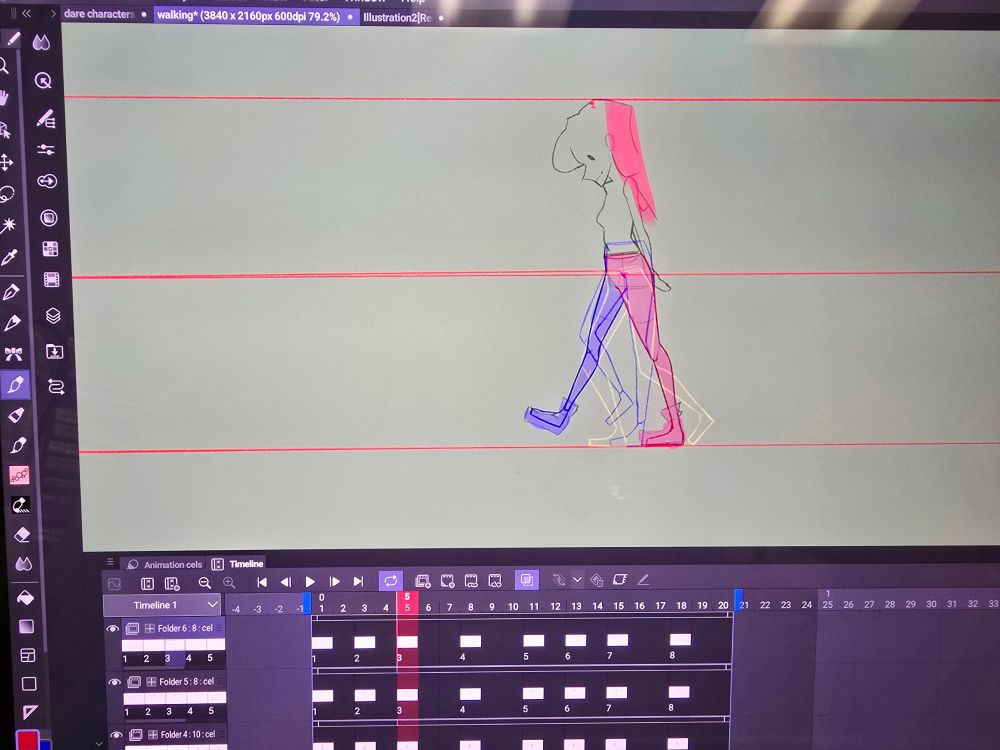This screenshot has height=750, width=1000.
Task: Zoom in the timeline
Action: [x=229, y=582]
